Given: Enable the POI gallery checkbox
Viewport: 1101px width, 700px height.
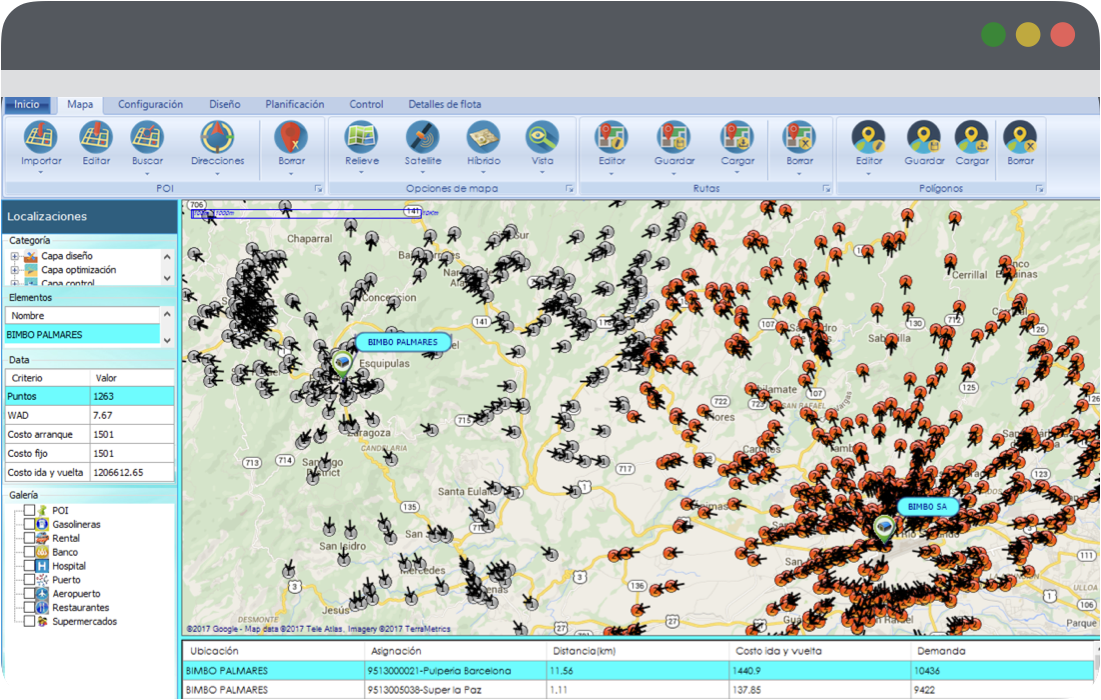Looking at the screenshot, I should 29,510.
